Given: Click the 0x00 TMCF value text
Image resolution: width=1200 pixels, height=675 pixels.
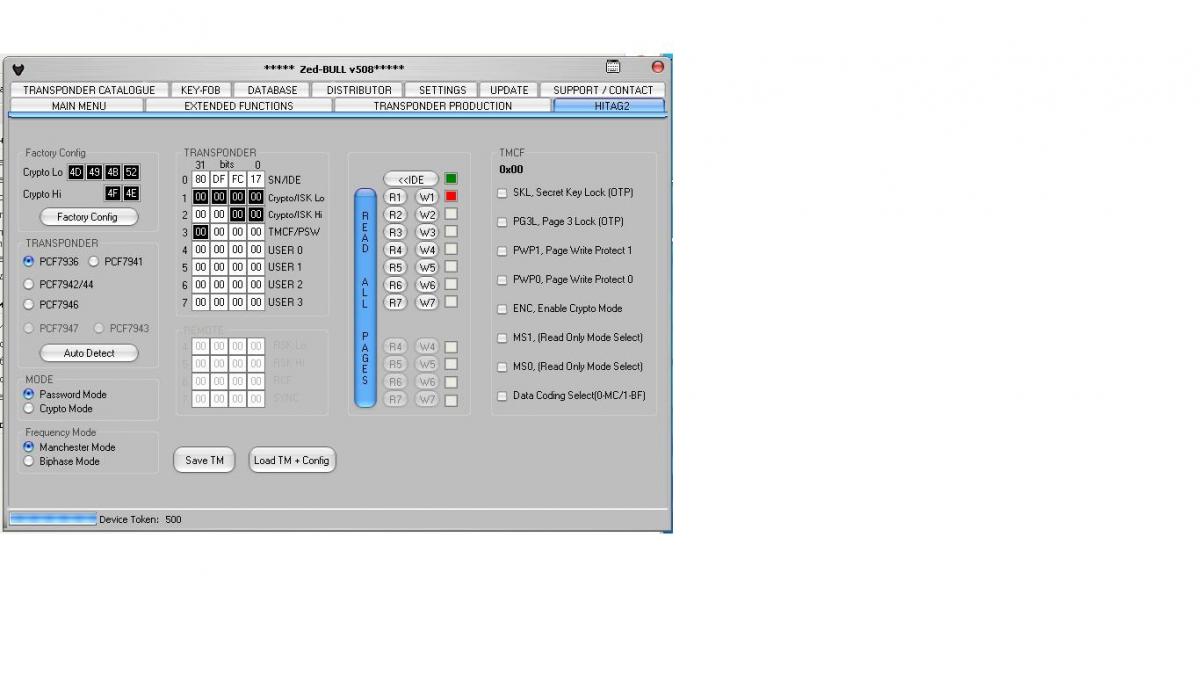Looking at the screenshot, I should (x=511, y=170).
